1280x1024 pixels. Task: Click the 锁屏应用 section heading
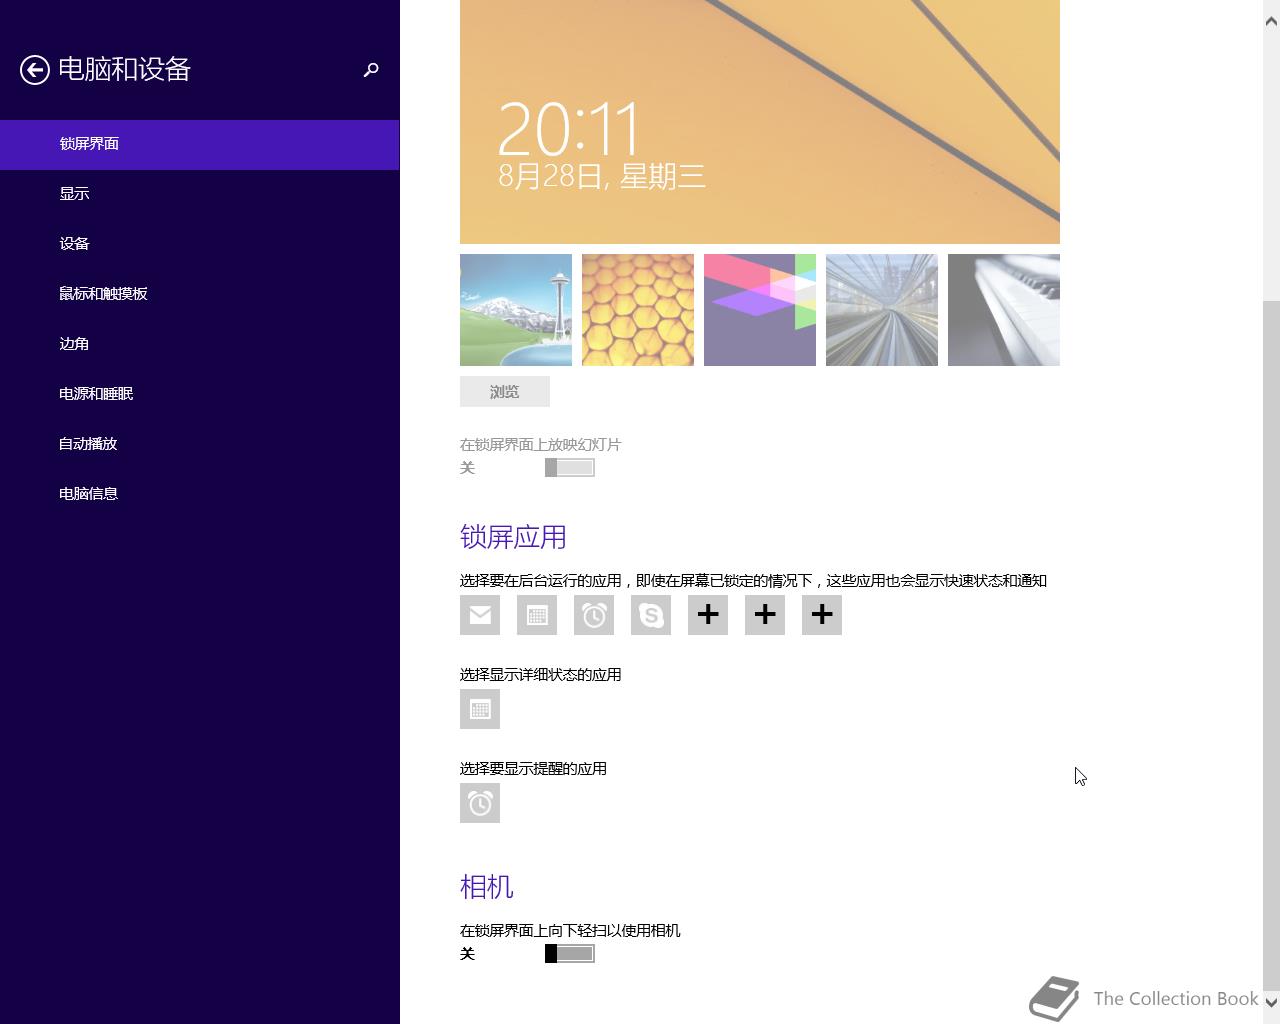[513, 537]
